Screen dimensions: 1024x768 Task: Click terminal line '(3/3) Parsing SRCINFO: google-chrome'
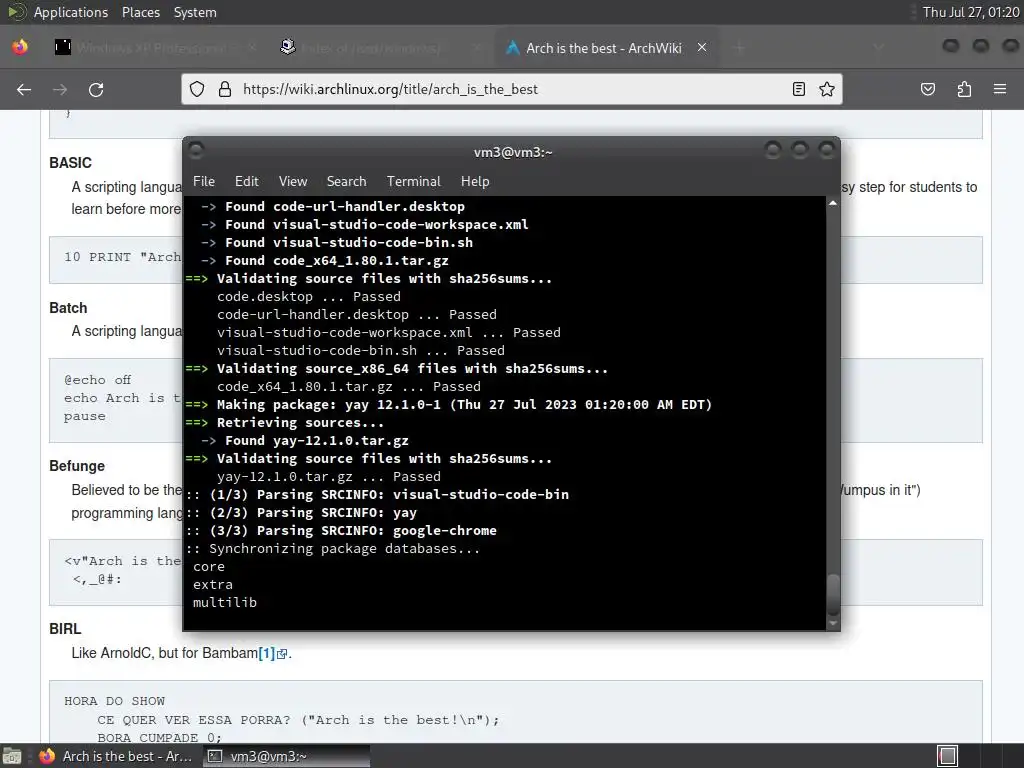[x=341, y=531]
